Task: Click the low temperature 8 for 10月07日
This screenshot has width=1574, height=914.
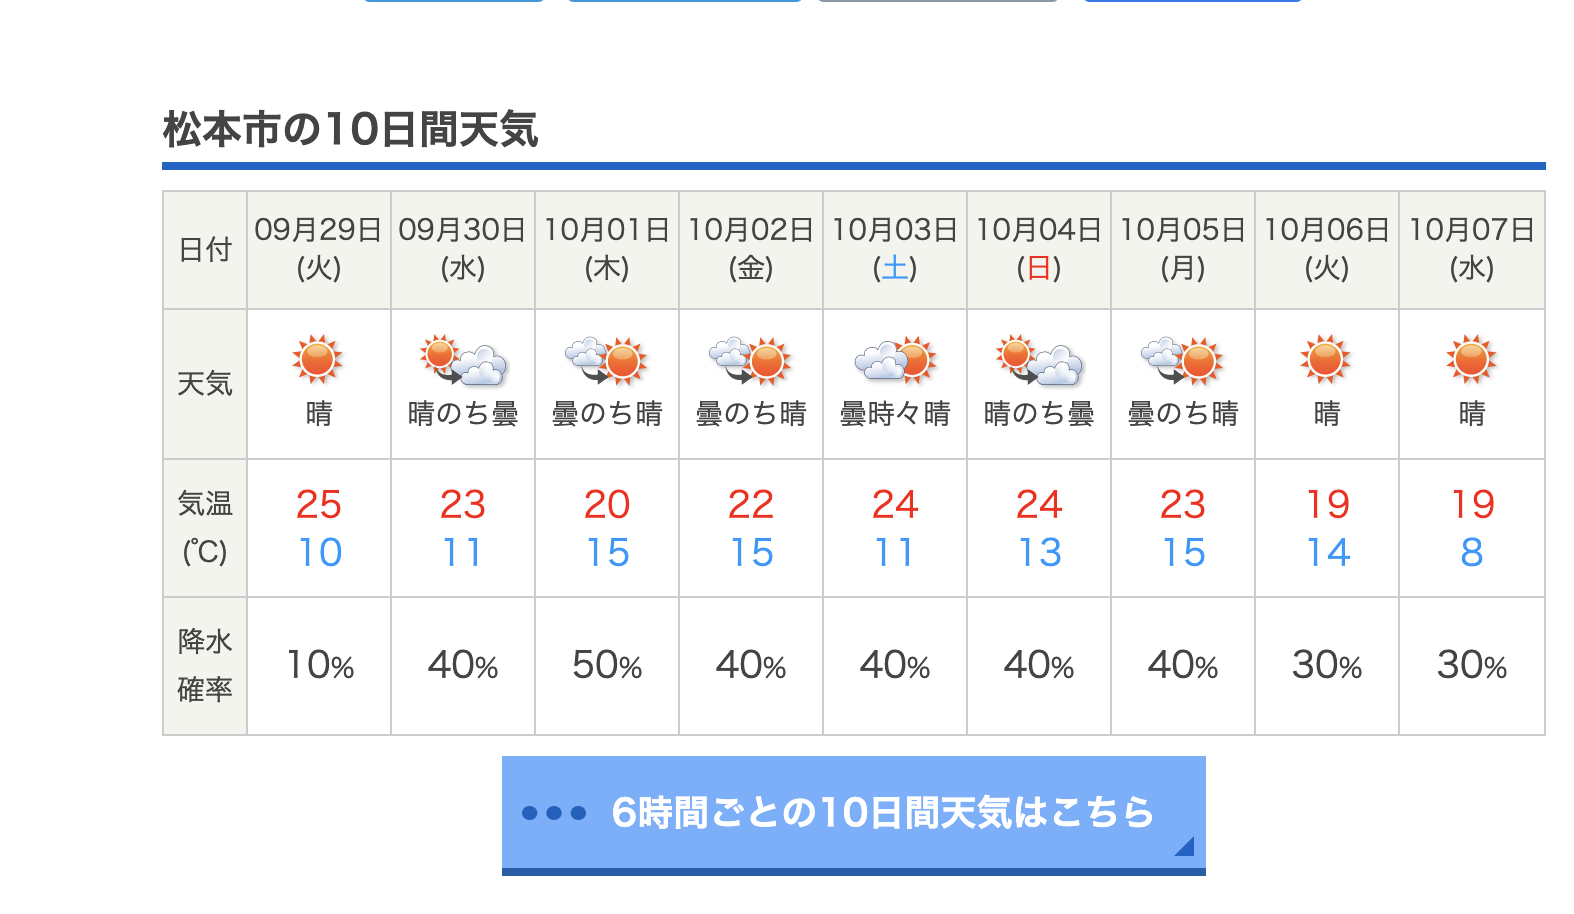Action: point(1471,552)
